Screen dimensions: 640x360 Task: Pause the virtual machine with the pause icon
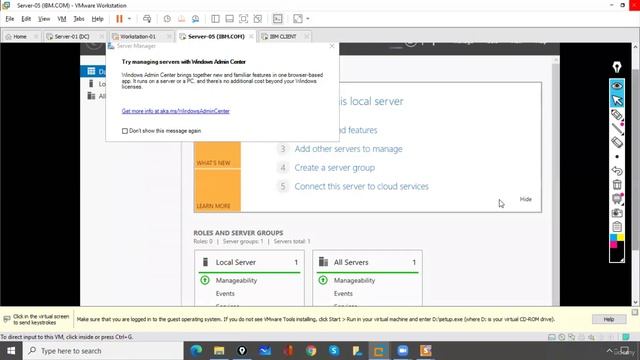tap(119, 19)
